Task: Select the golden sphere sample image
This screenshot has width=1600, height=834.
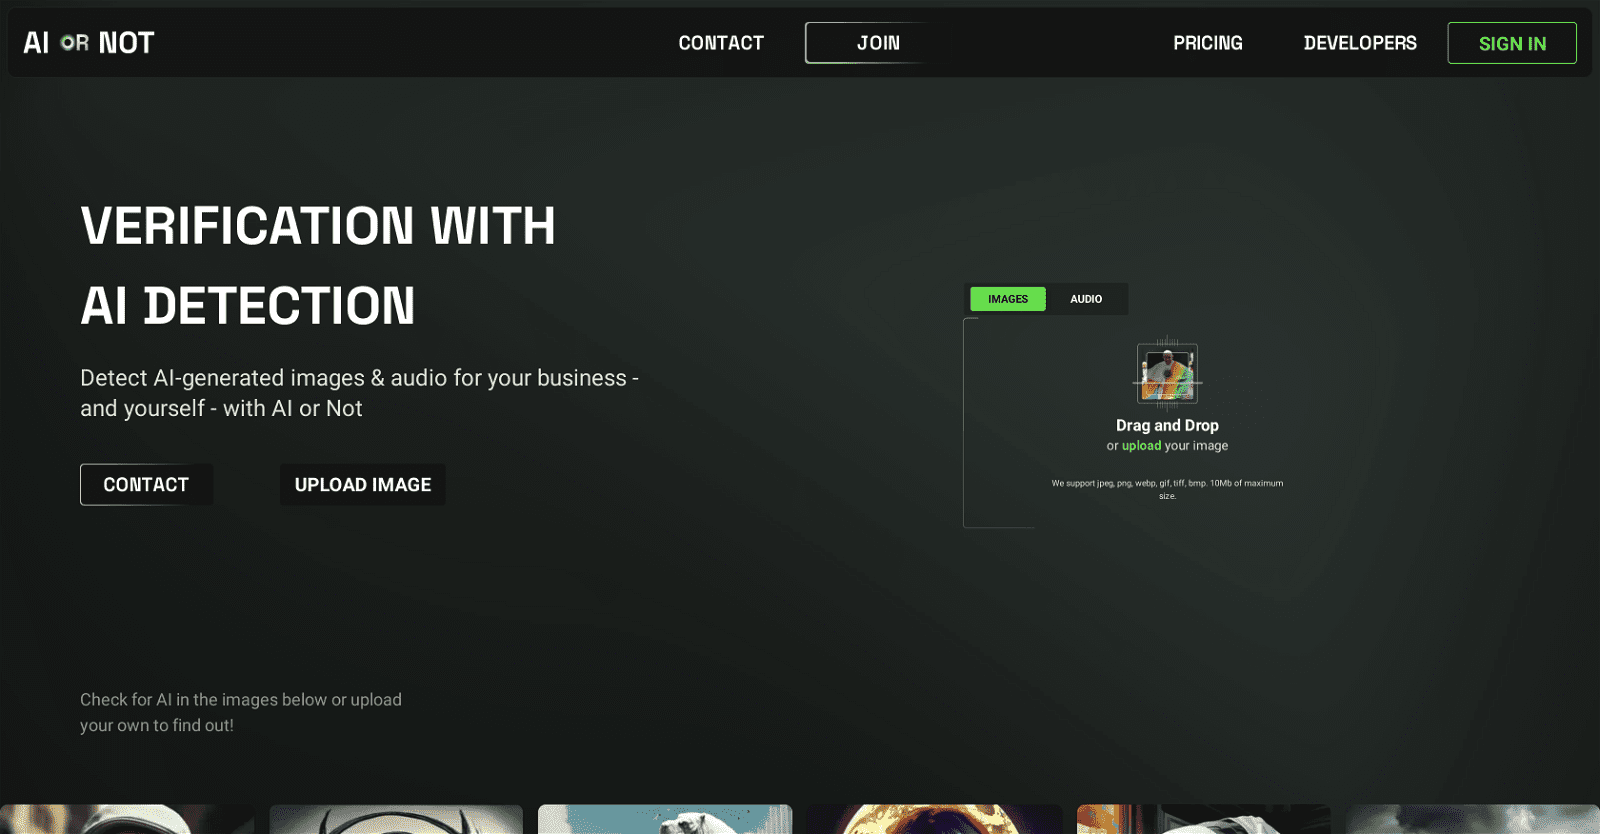Action: tap(934, 819)
